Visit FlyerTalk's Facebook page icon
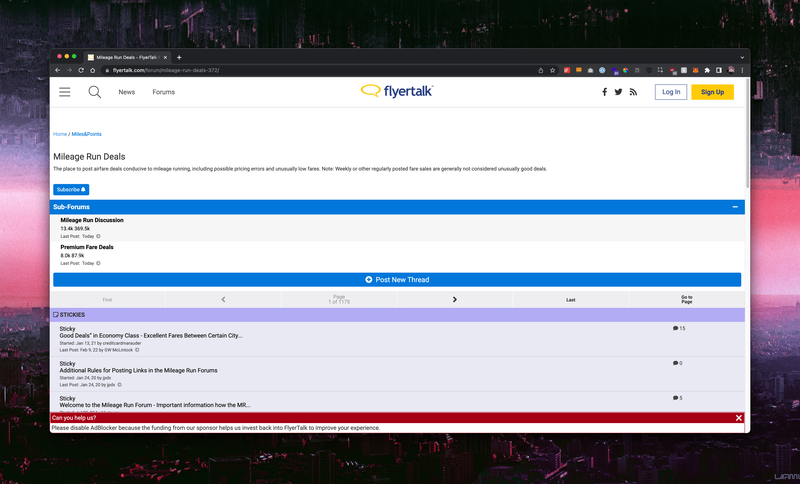 [x=605, y=92]
